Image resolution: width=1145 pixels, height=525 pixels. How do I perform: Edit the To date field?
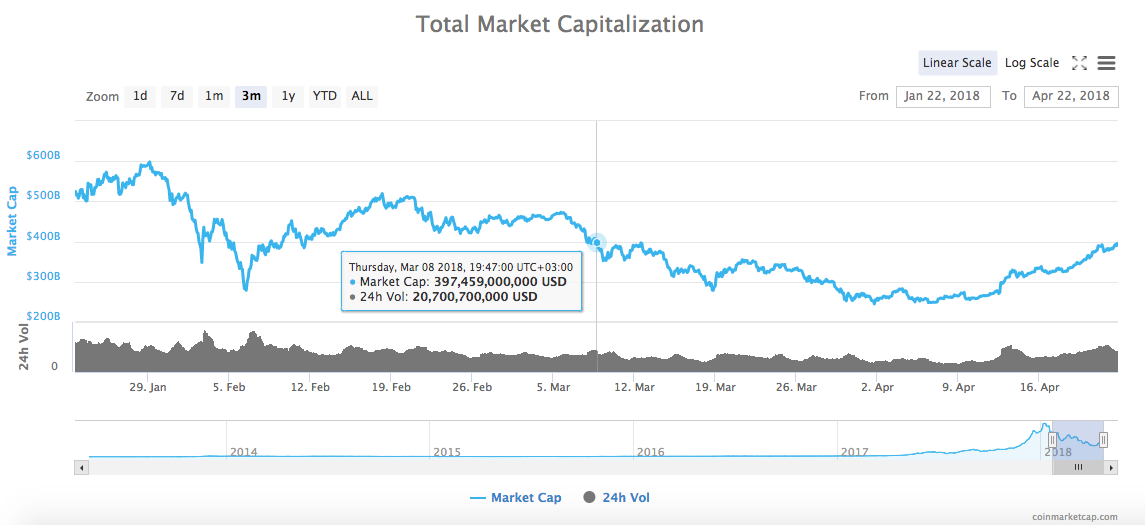1071,96
